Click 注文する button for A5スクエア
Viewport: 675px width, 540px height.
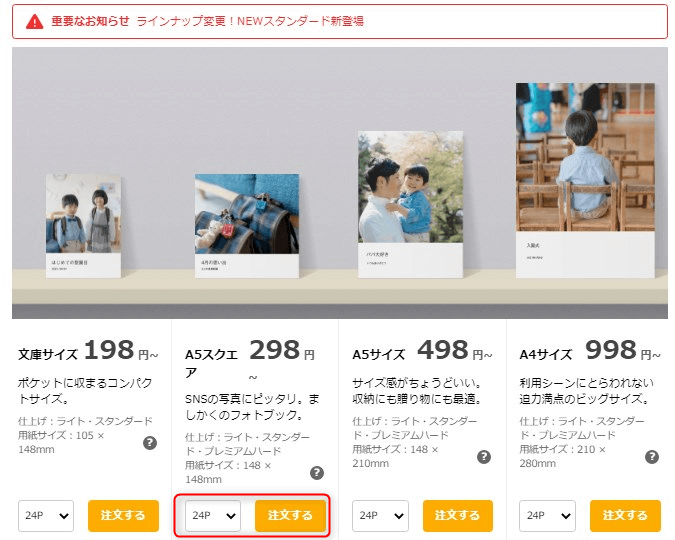pos(290,515)
